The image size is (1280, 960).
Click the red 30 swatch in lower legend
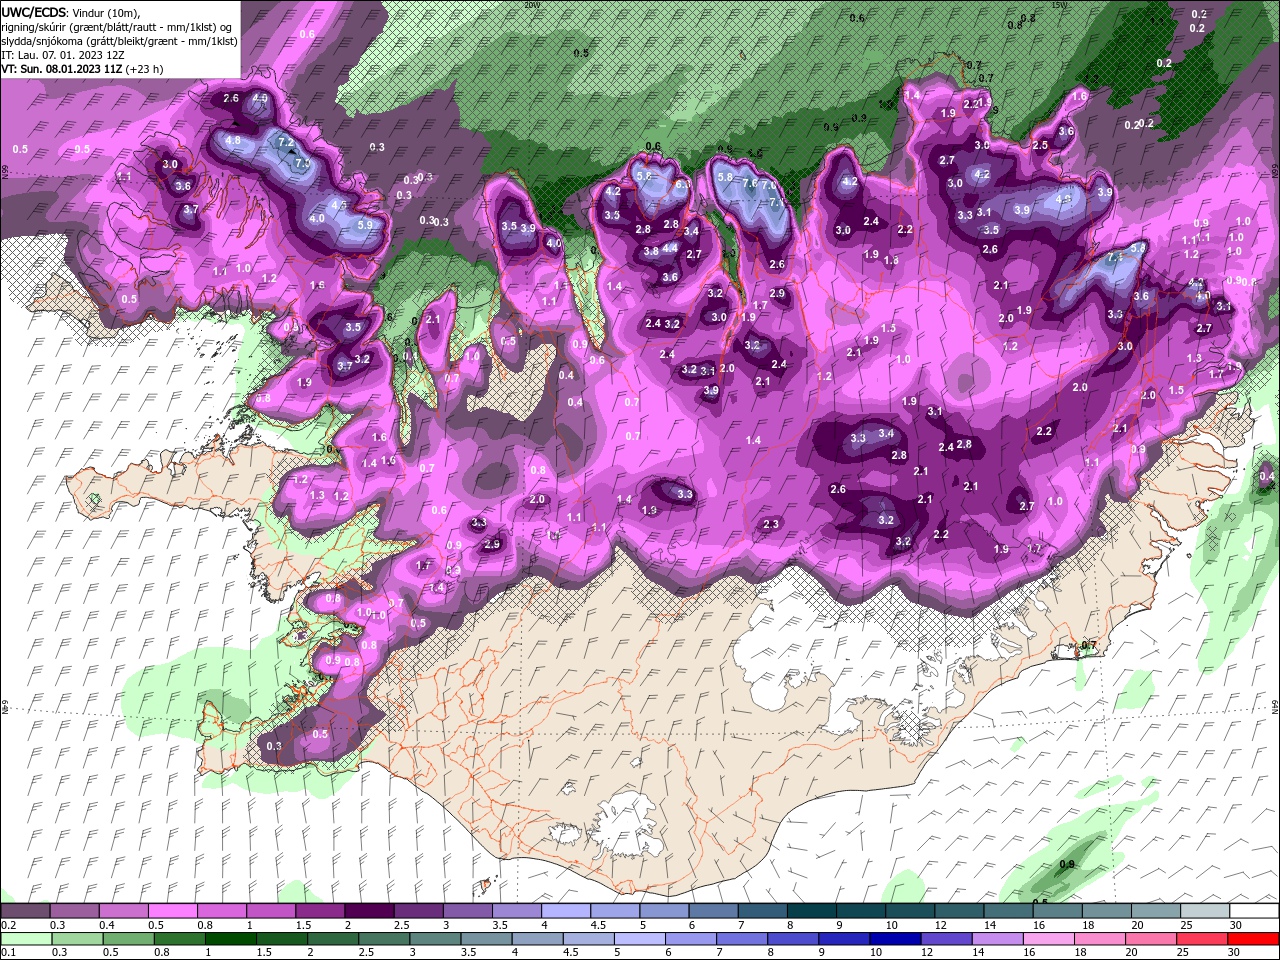click(x=1252, y=939)
